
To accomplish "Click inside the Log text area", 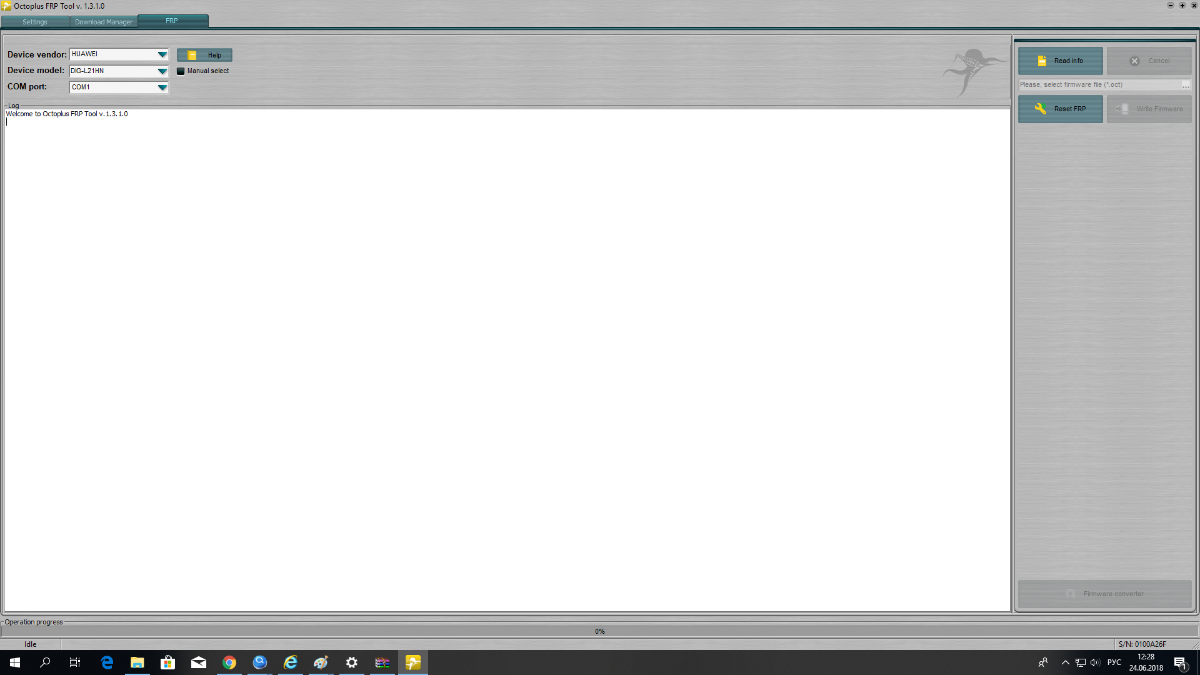I will 507,360.
